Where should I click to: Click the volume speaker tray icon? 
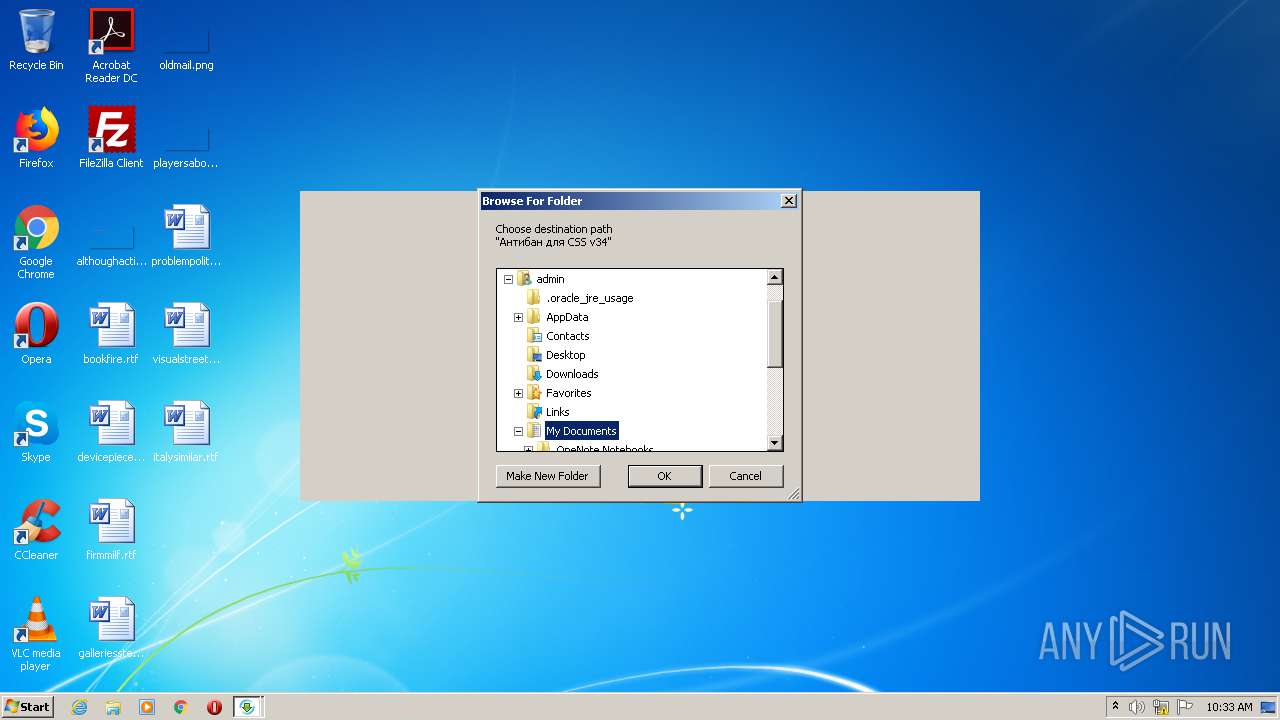coord(1137,707)
